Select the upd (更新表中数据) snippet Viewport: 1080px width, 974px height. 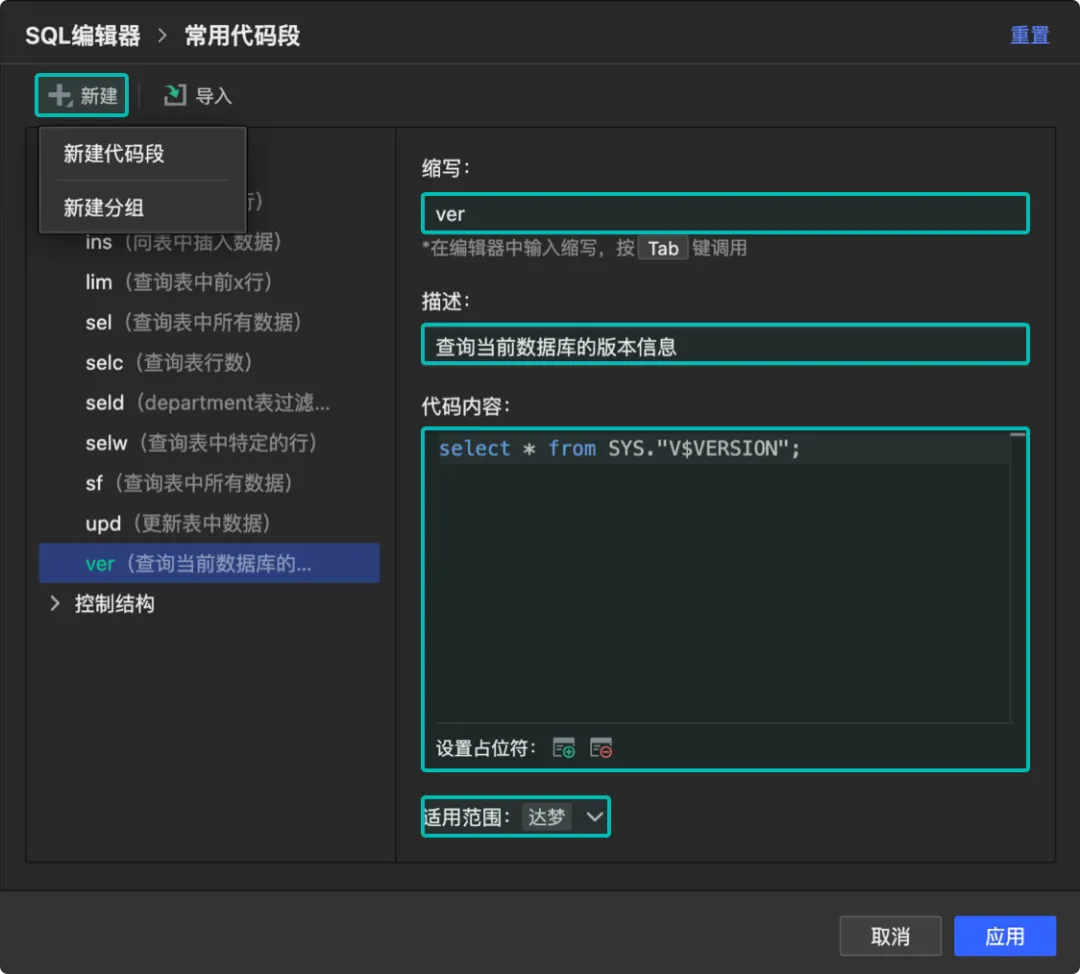coord(209,524)
